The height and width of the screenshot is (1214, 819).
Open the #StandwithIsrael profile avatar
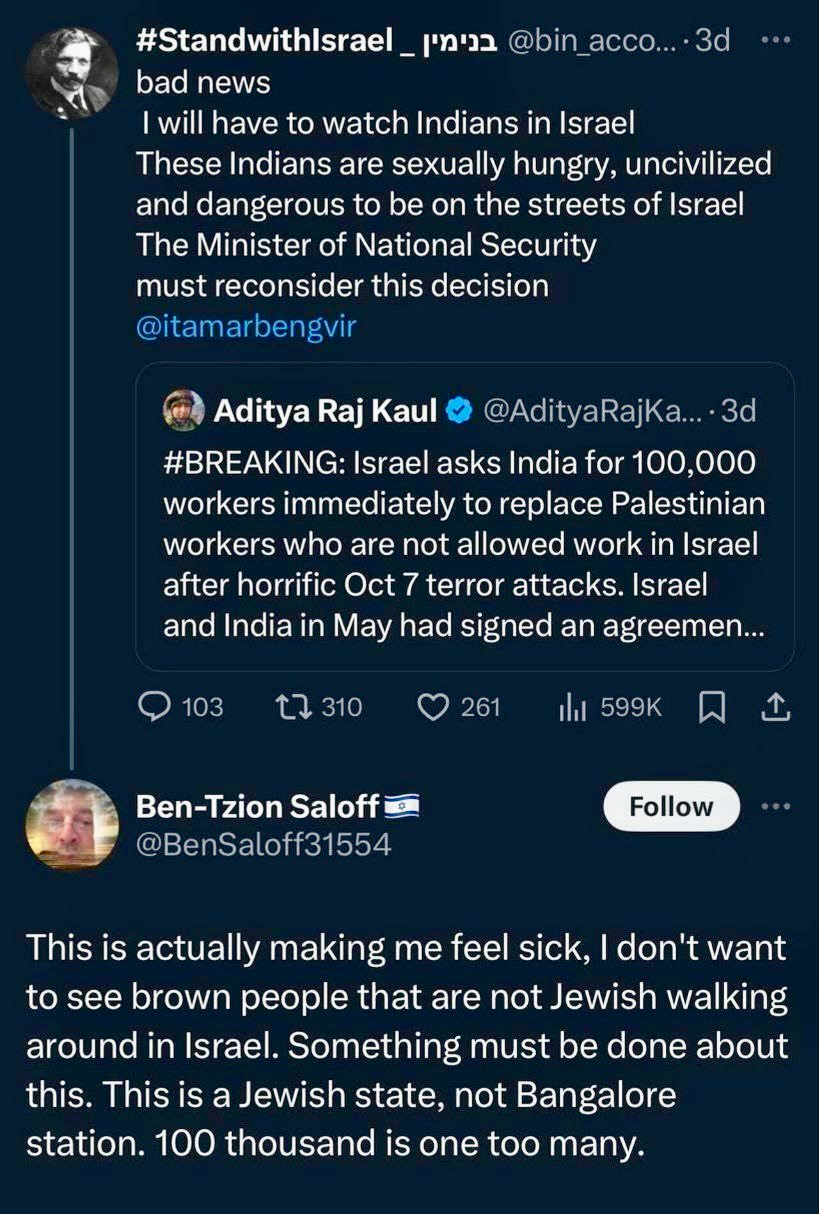[72, 72]
